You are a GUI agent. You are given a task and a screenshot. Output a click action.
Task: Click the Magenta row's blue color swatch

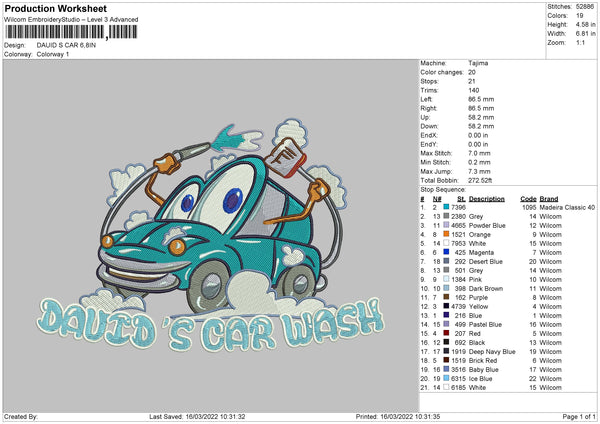point(446,252)
